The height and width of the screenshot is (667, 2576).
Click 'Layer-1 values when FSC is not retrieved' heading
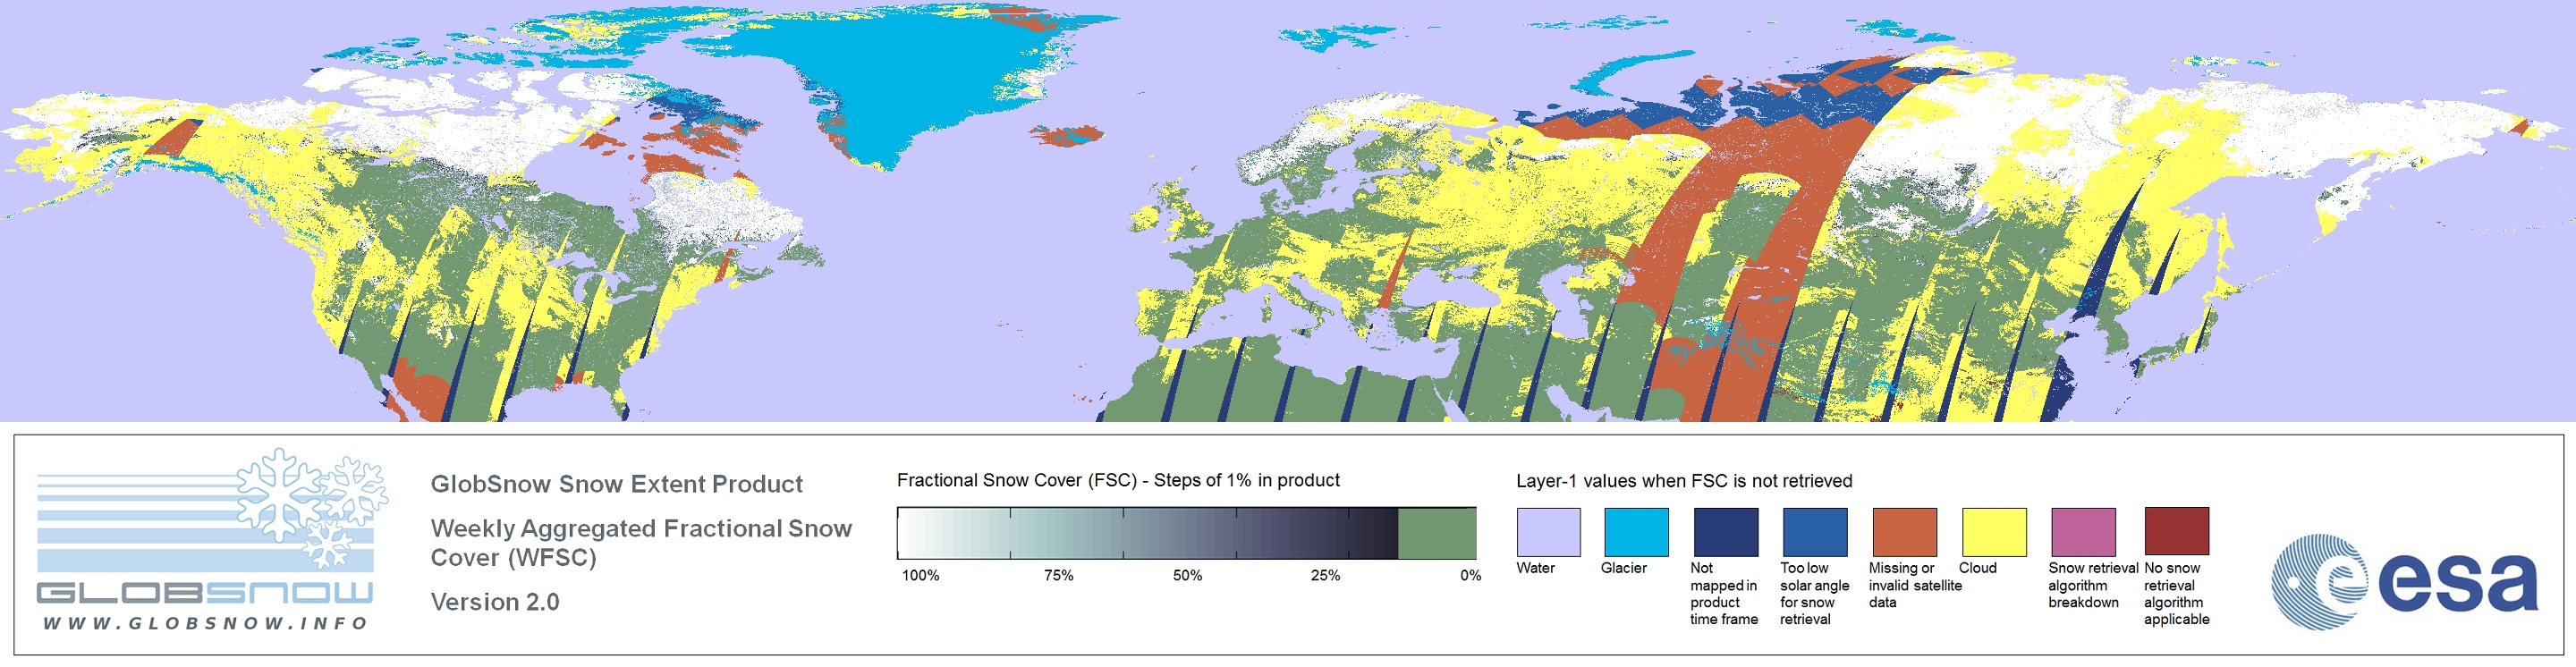(1684, 481)
